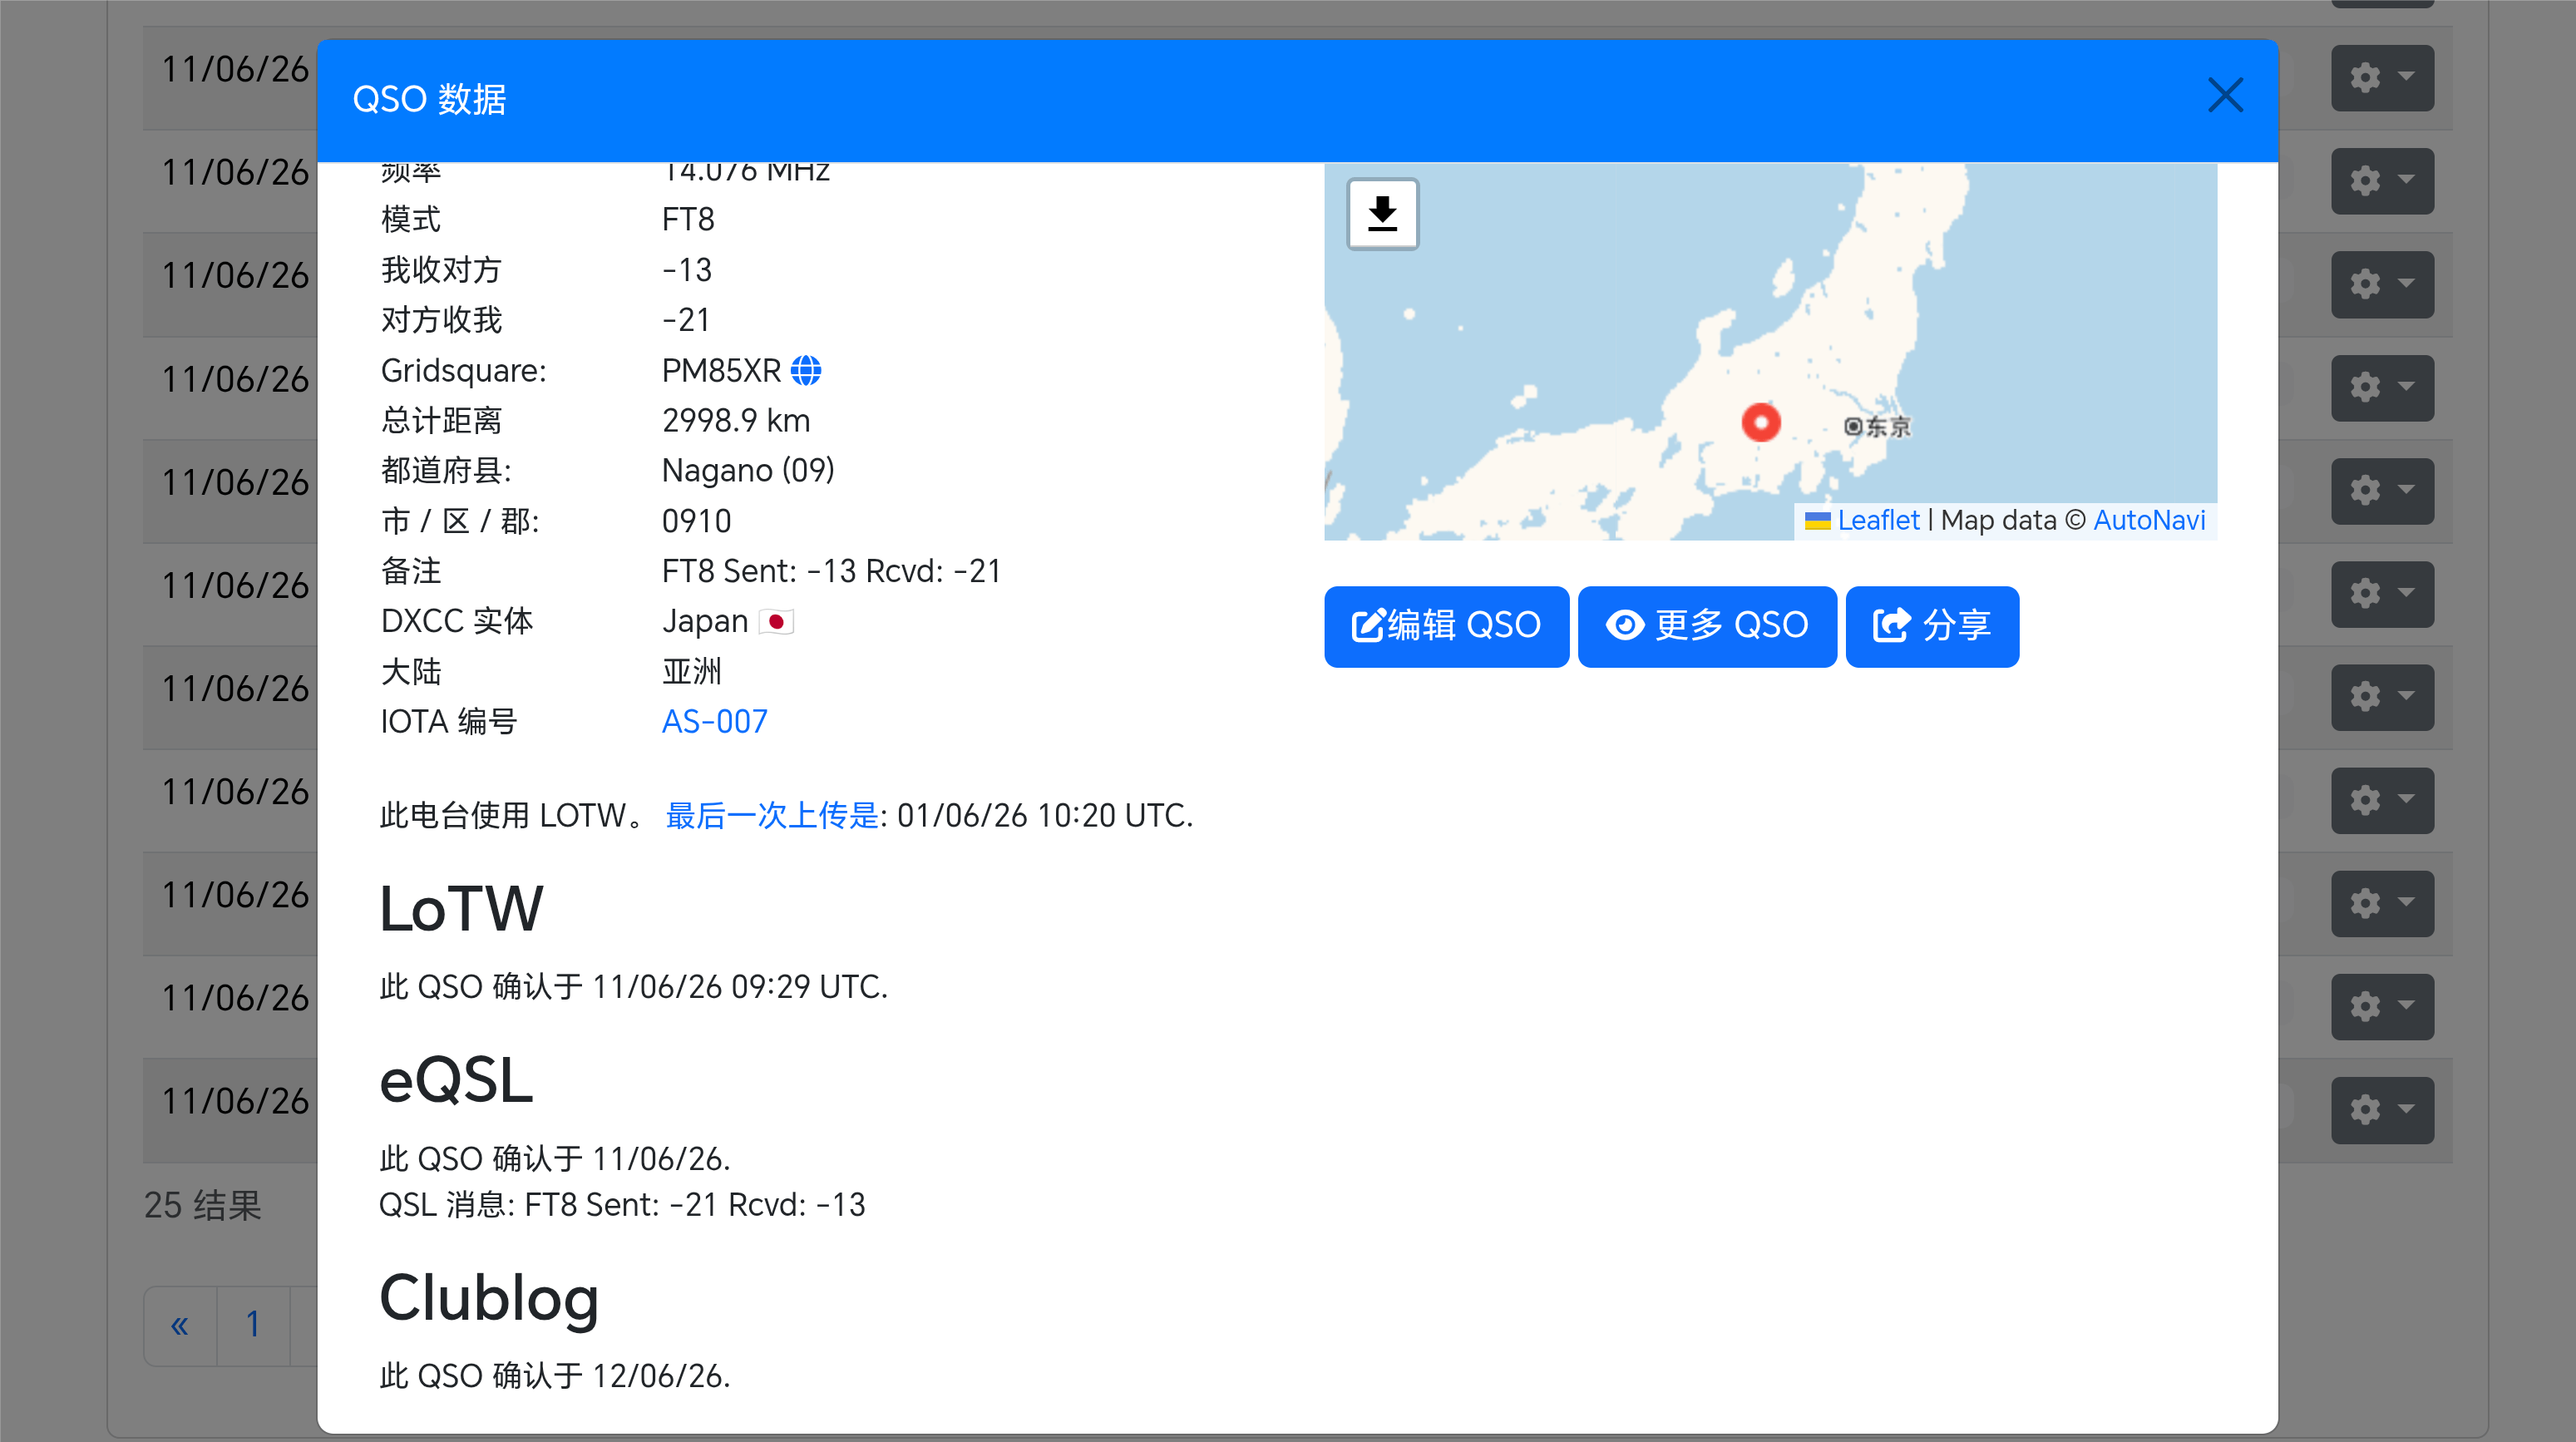Select page 1 in the pagination
The height and width of the screenshot is (1442, 2576).
point(253,1325)
